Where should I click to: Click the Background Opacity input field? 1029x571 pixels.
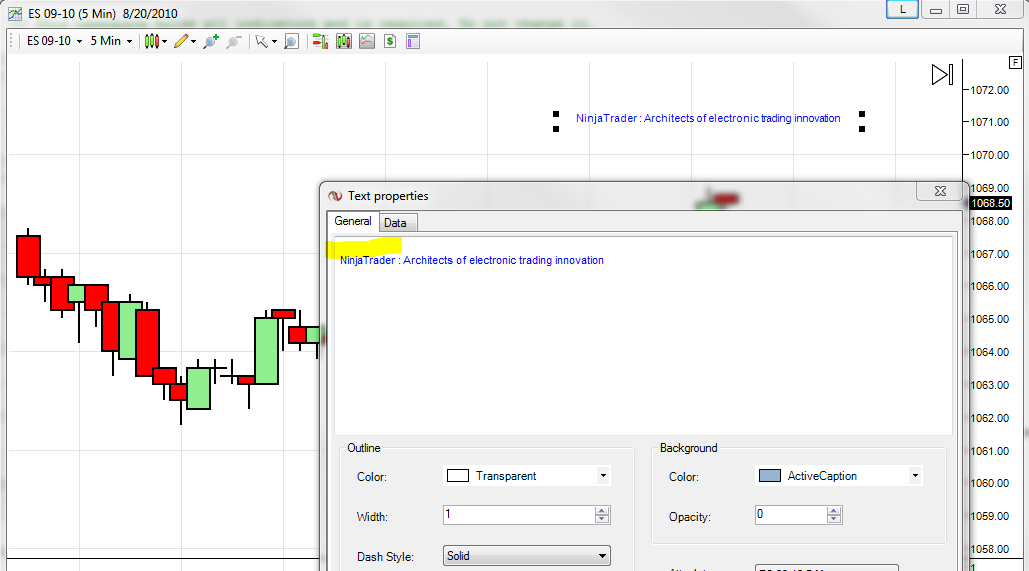pos(791,515)
